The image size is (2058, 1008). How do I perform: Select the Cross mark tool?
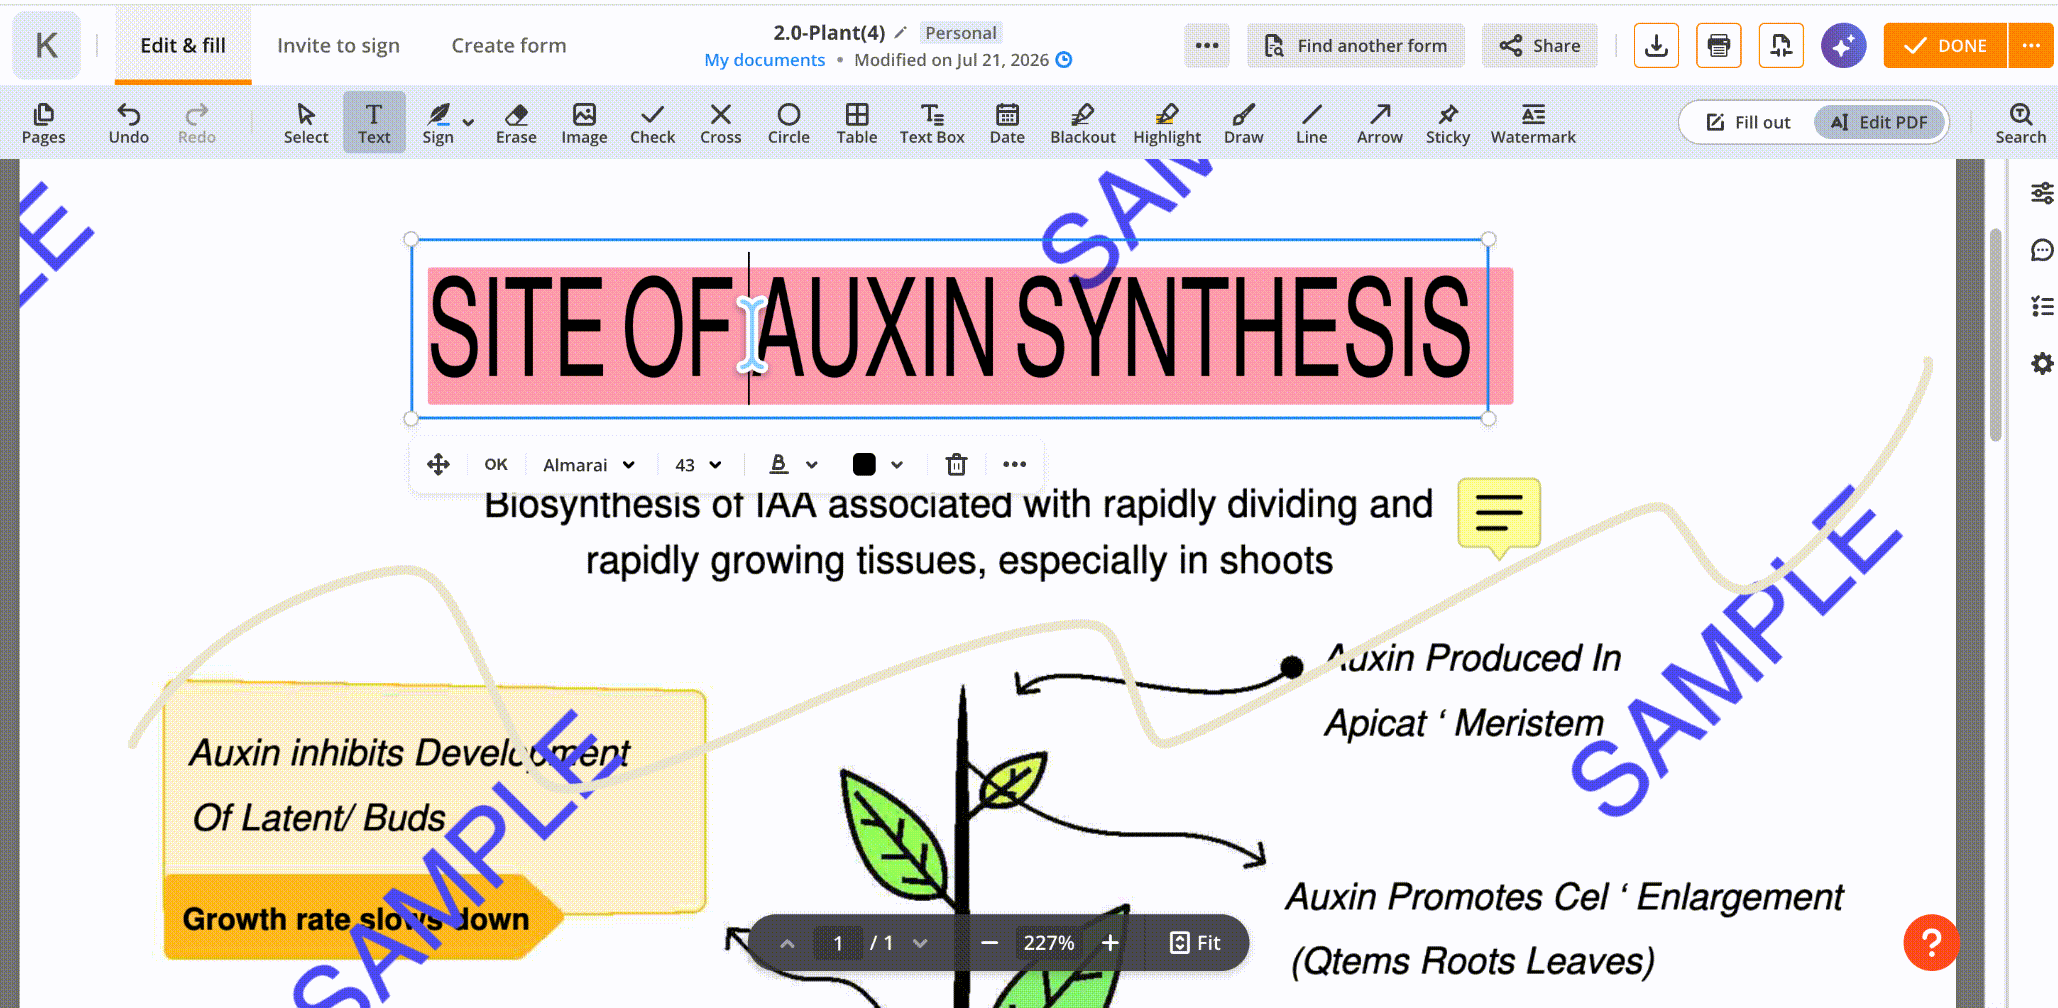coord(720,123)
